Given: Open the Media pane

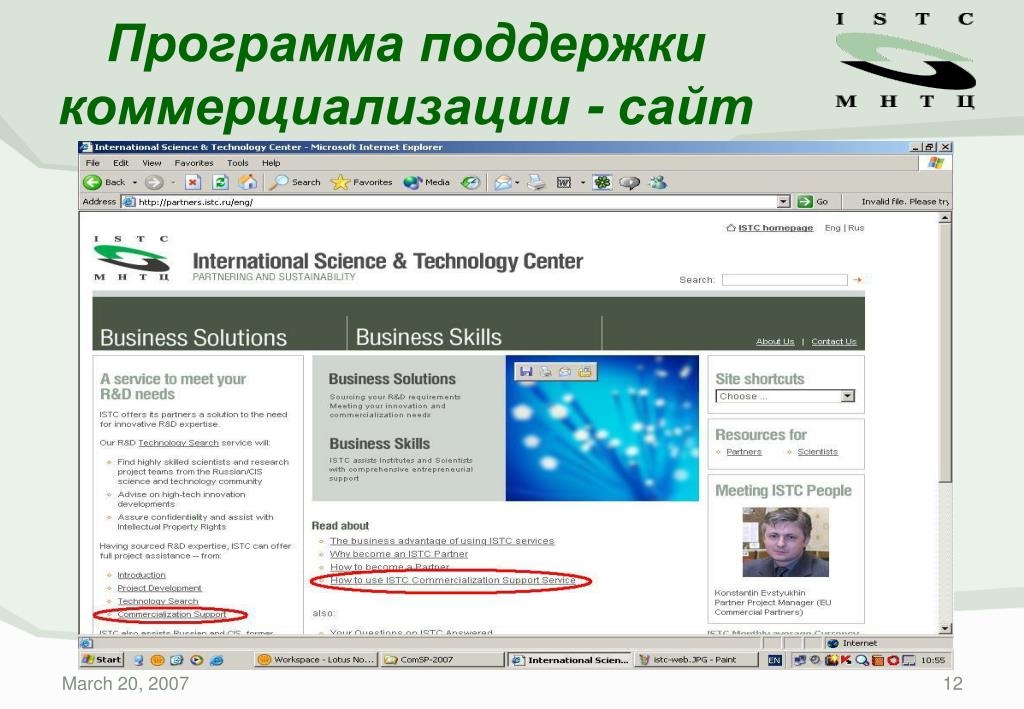Looking at the screenshot, I should point(426,182).
